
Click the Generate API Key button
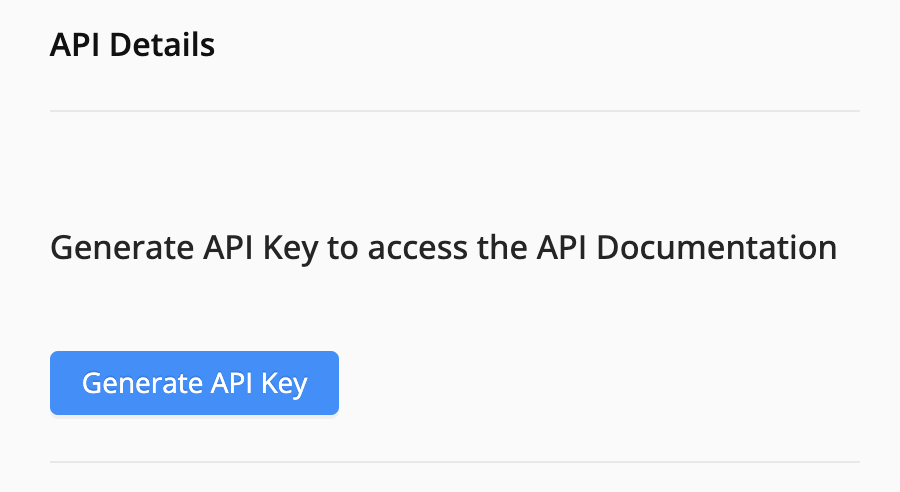click(x=194, y=383)
